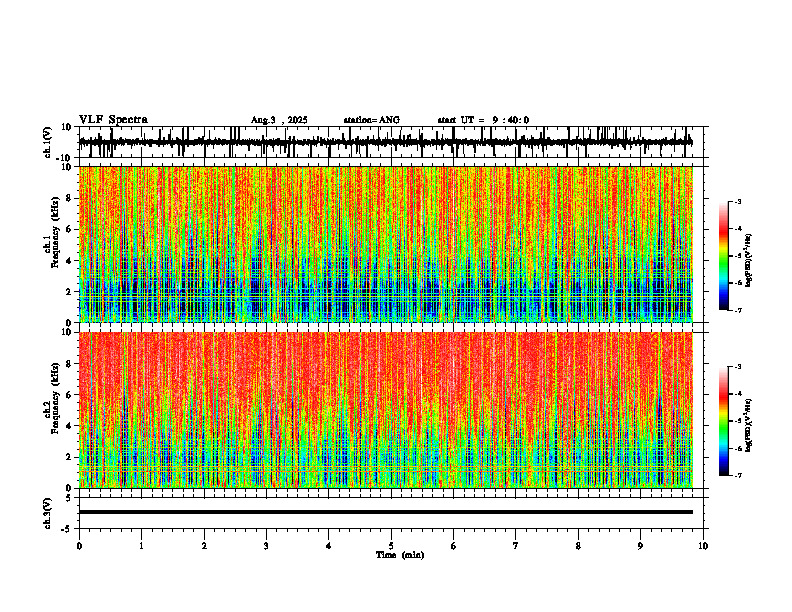The image size is (792, 612).
Task: Click the -7 label on ch.2 color bar
Action: pyautogui.click(x=738, y=476)
